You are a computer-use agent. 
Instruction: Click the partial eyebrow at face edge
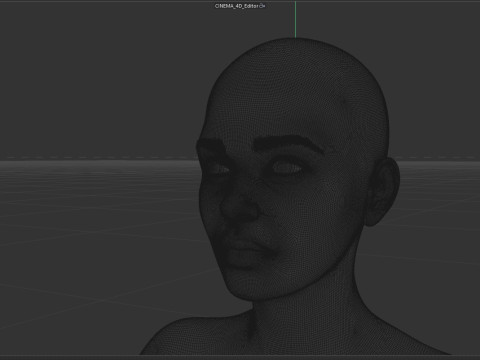211,146
